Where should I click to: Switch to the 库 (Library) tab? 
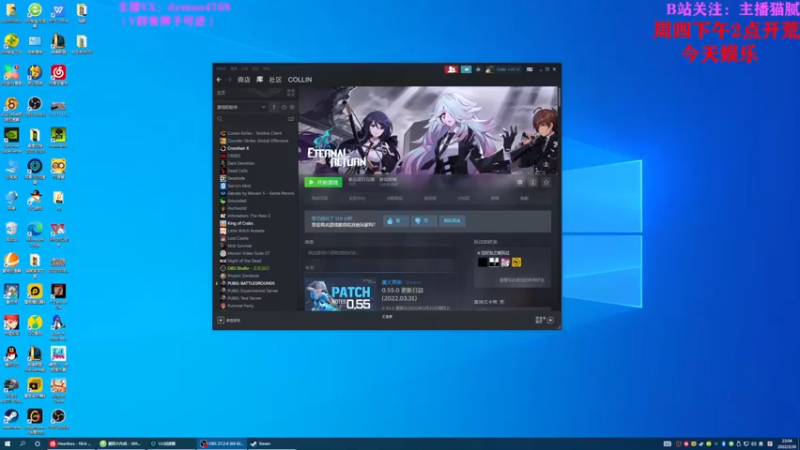coord(260,80)
